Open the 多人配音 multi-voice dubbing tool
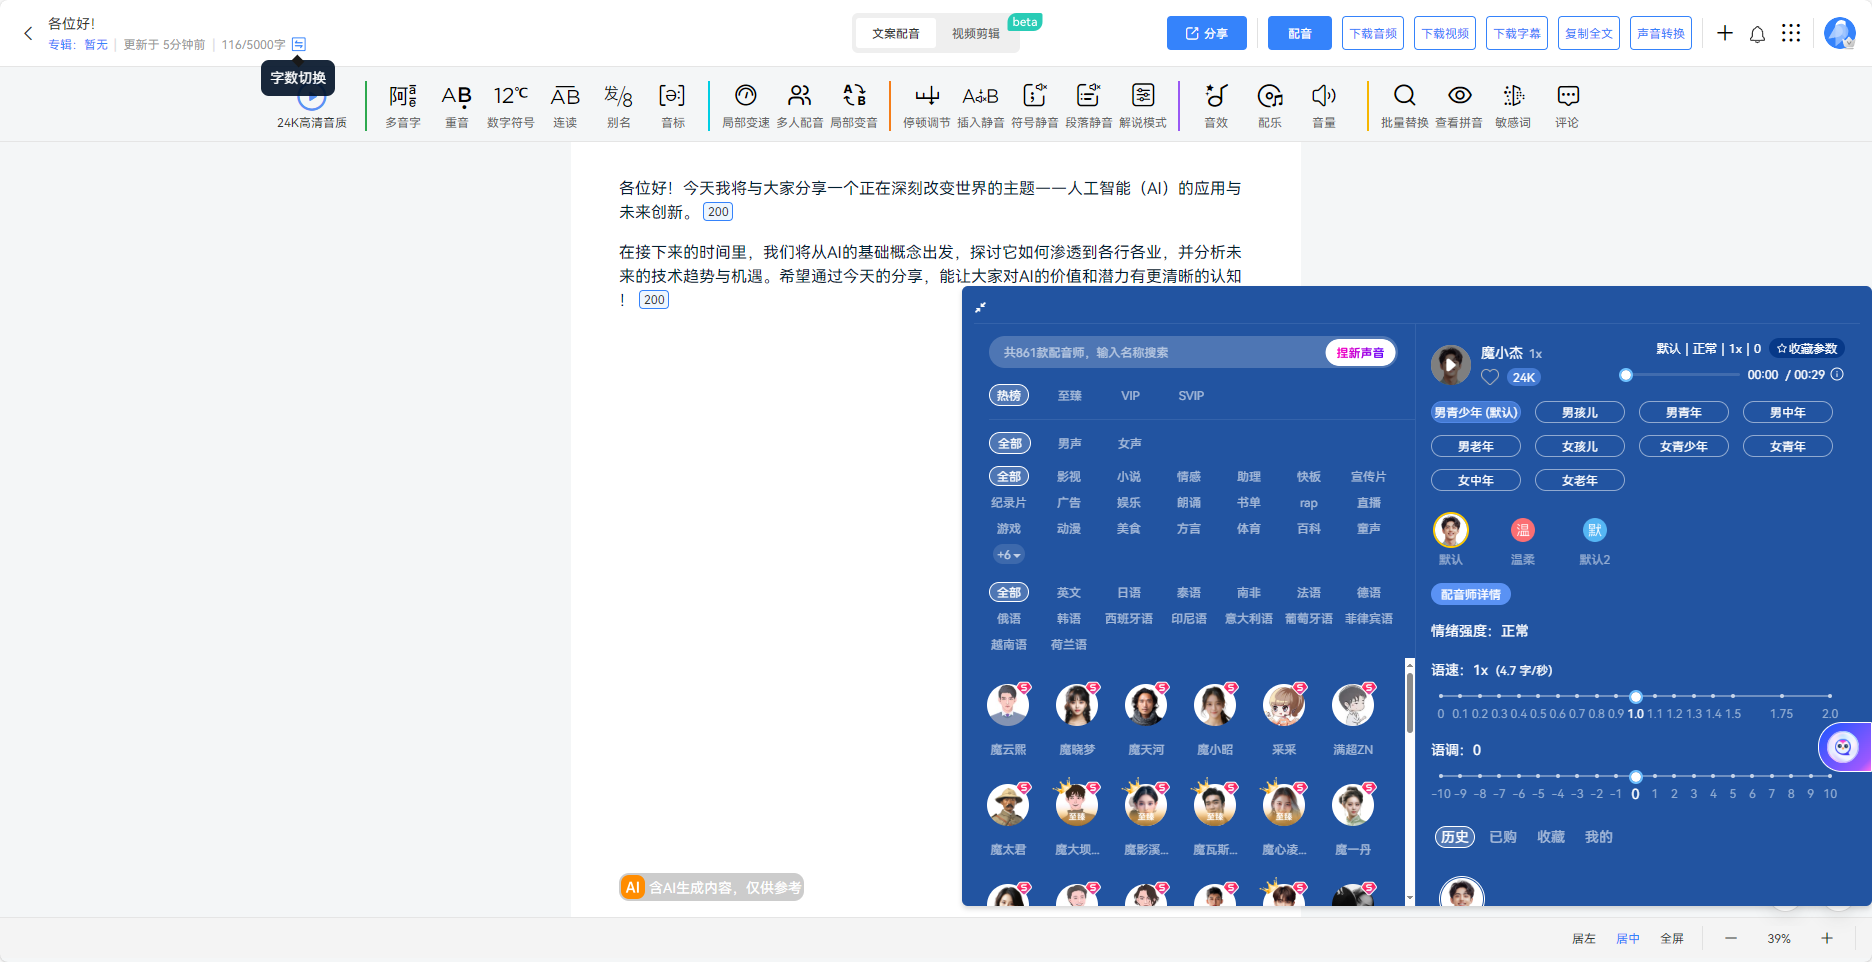Image resolution: width=1872 pixels, height=962 pixels. click(800, 104)
